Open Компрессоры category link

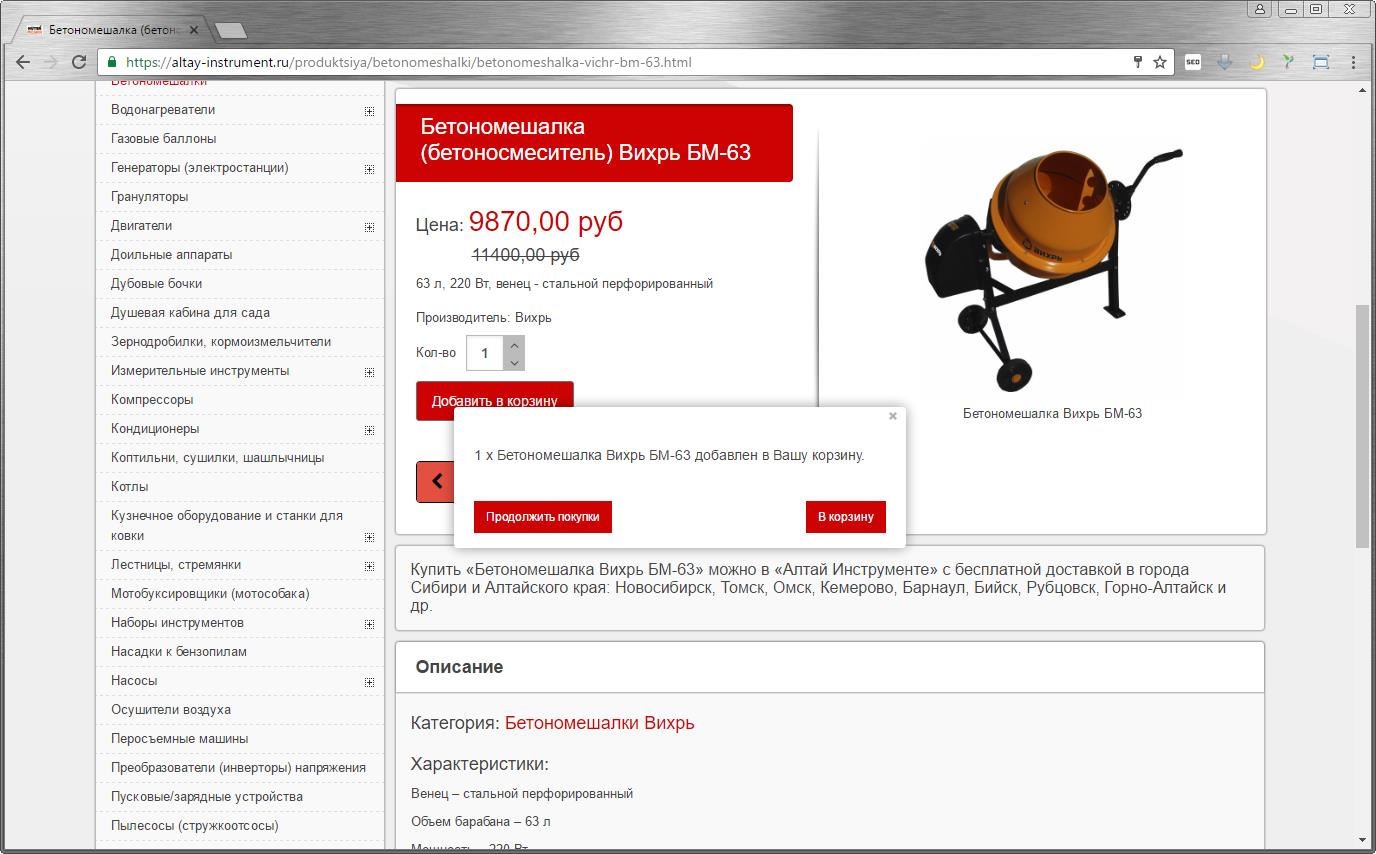(x=152, y=400)
